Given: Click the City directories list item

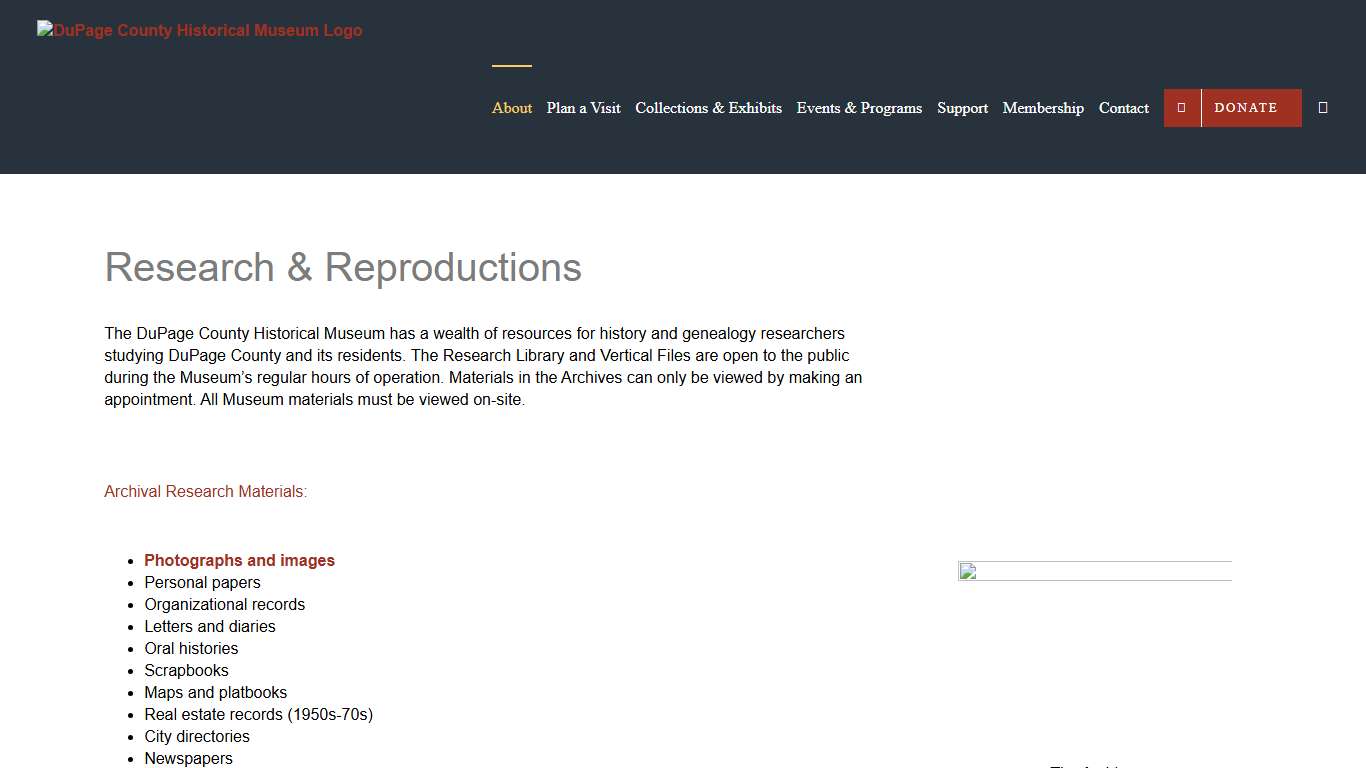Looking at the screenshot, I should click(x=197, y=737).
